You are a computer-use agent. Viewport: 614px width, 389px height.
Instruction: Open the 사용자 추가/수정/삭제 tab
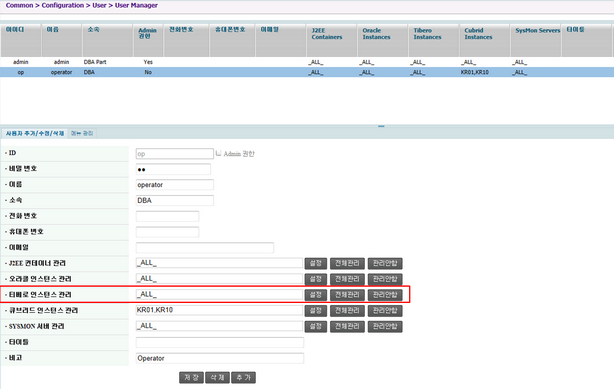[35, 134]
